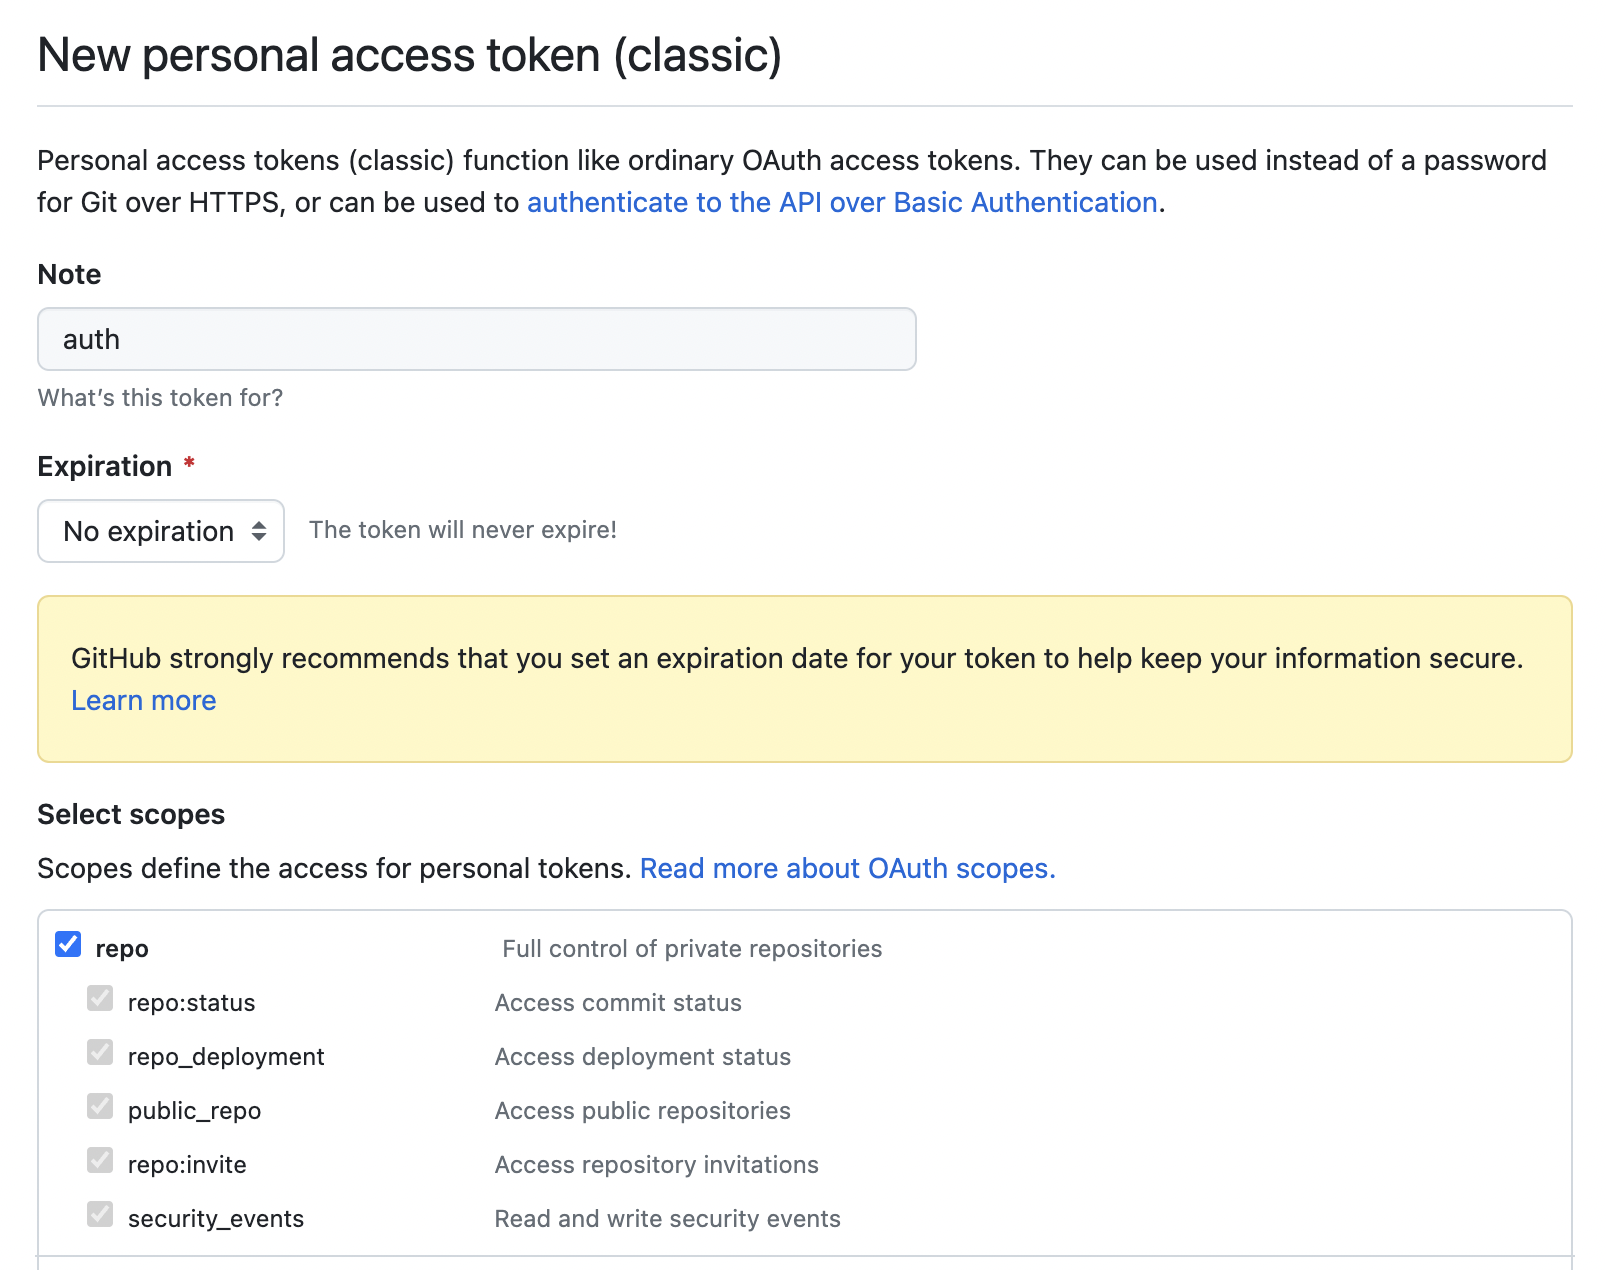This screenshot has width=1606, height=1270.
Task: Click the bold "repo" scope name
Action: point(122,949)
